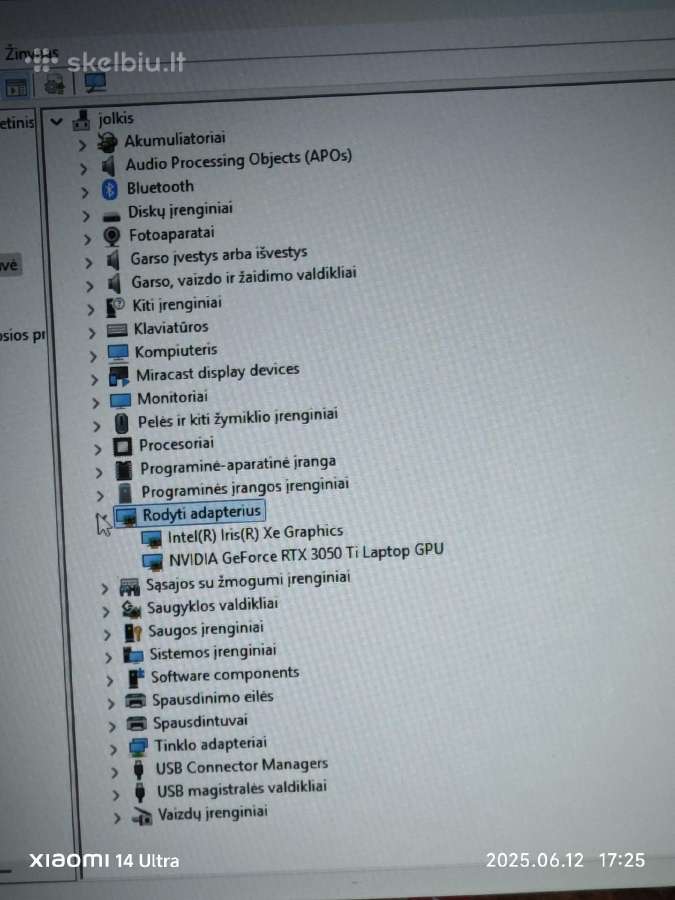The width and height of the screenshot is (675, 900).
Task: Select Garso, vaizdo ir žaidimo valdikliai
Action: pos(243,277)
